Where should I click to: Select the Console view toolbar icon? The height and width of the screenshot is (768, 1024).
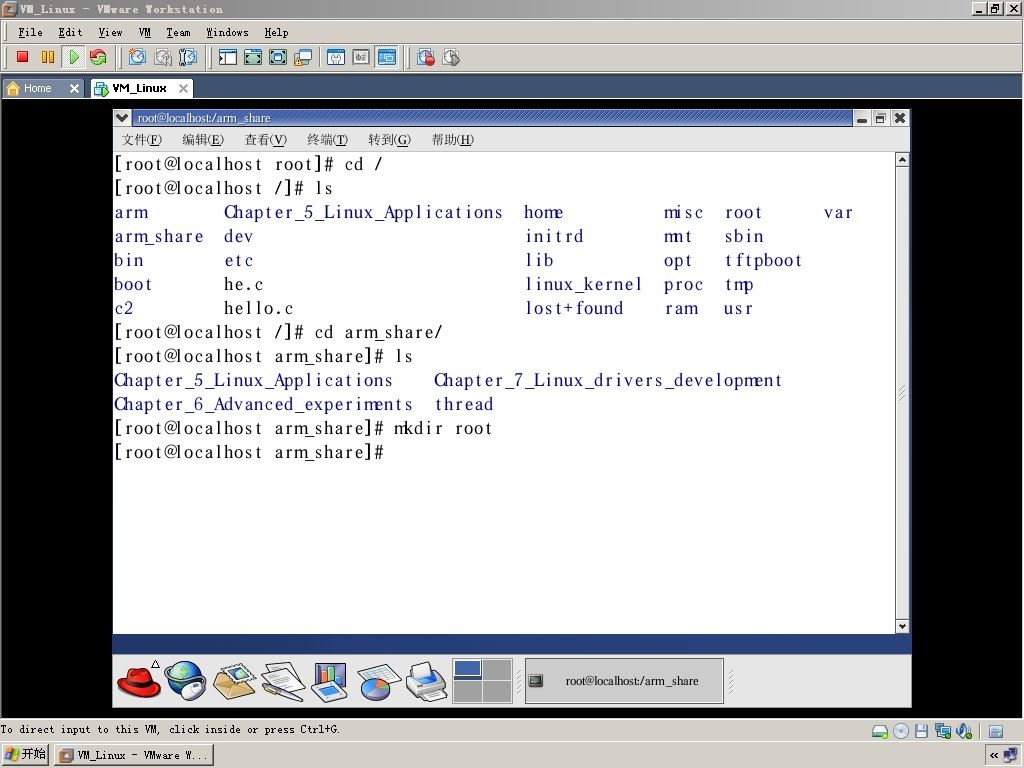(387, 57)
